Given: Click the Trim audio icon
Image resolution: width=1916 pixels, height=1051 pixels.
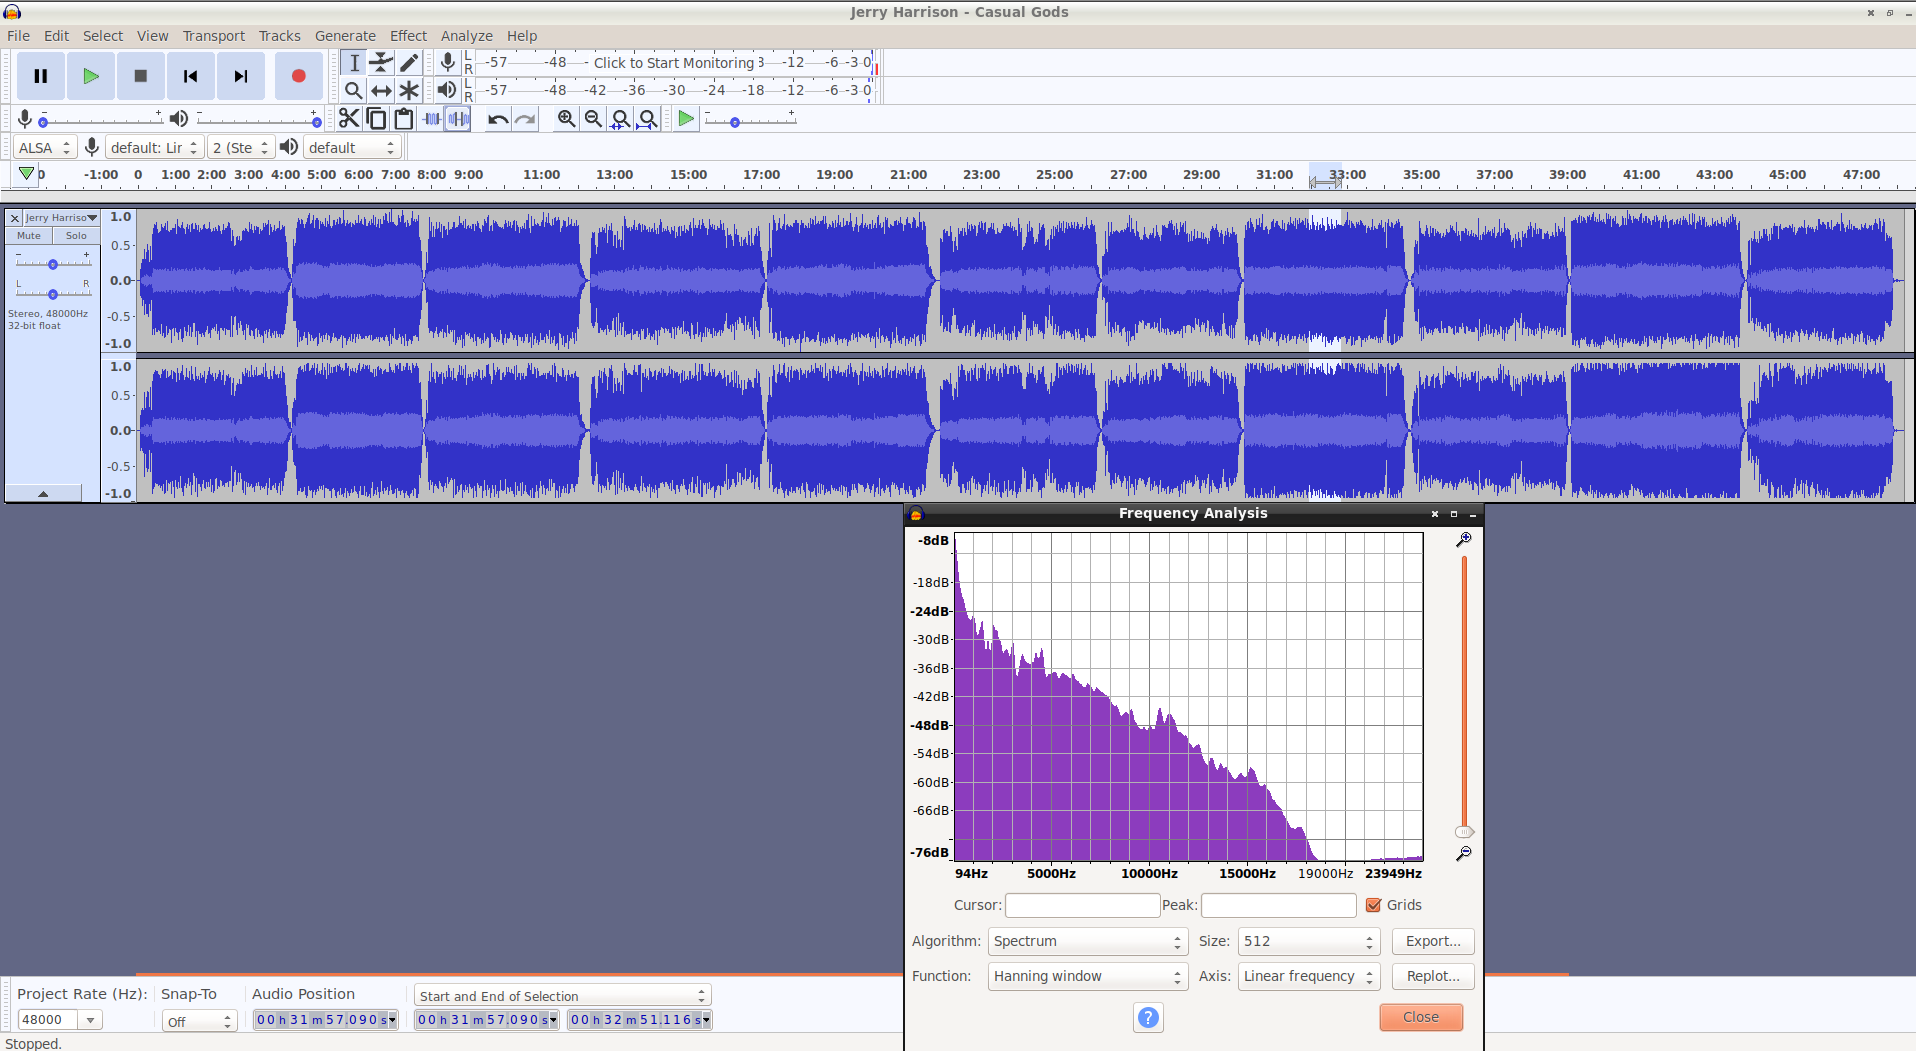Looking at the screenshot, I should pos(431,119).
